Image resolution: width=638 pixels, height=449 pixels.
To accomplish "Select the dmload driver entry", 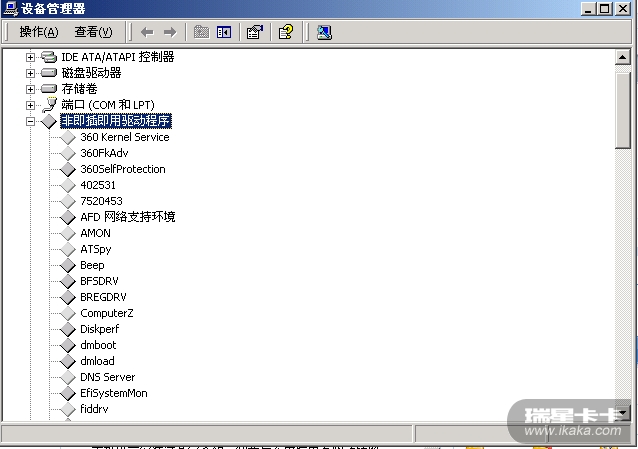I will [97, 361].
